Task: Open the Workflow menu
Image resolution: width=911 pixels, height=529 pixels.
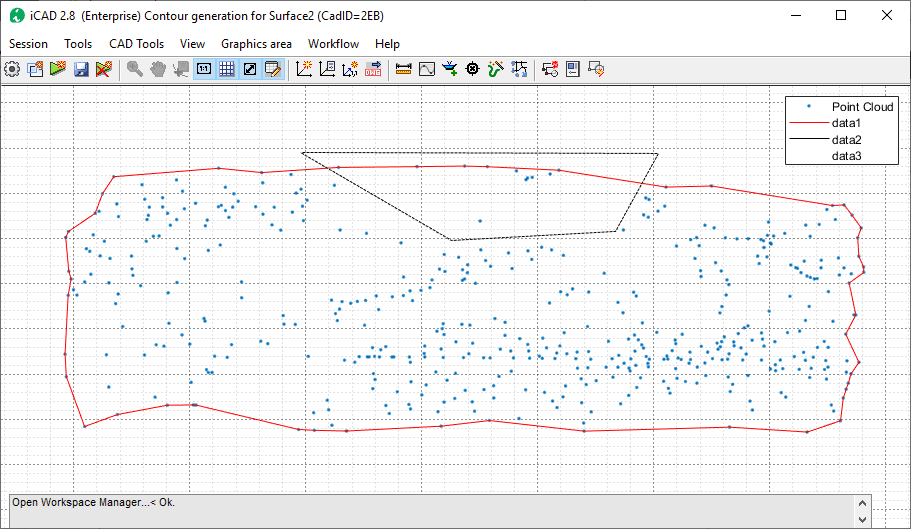Action: [333, 44]
